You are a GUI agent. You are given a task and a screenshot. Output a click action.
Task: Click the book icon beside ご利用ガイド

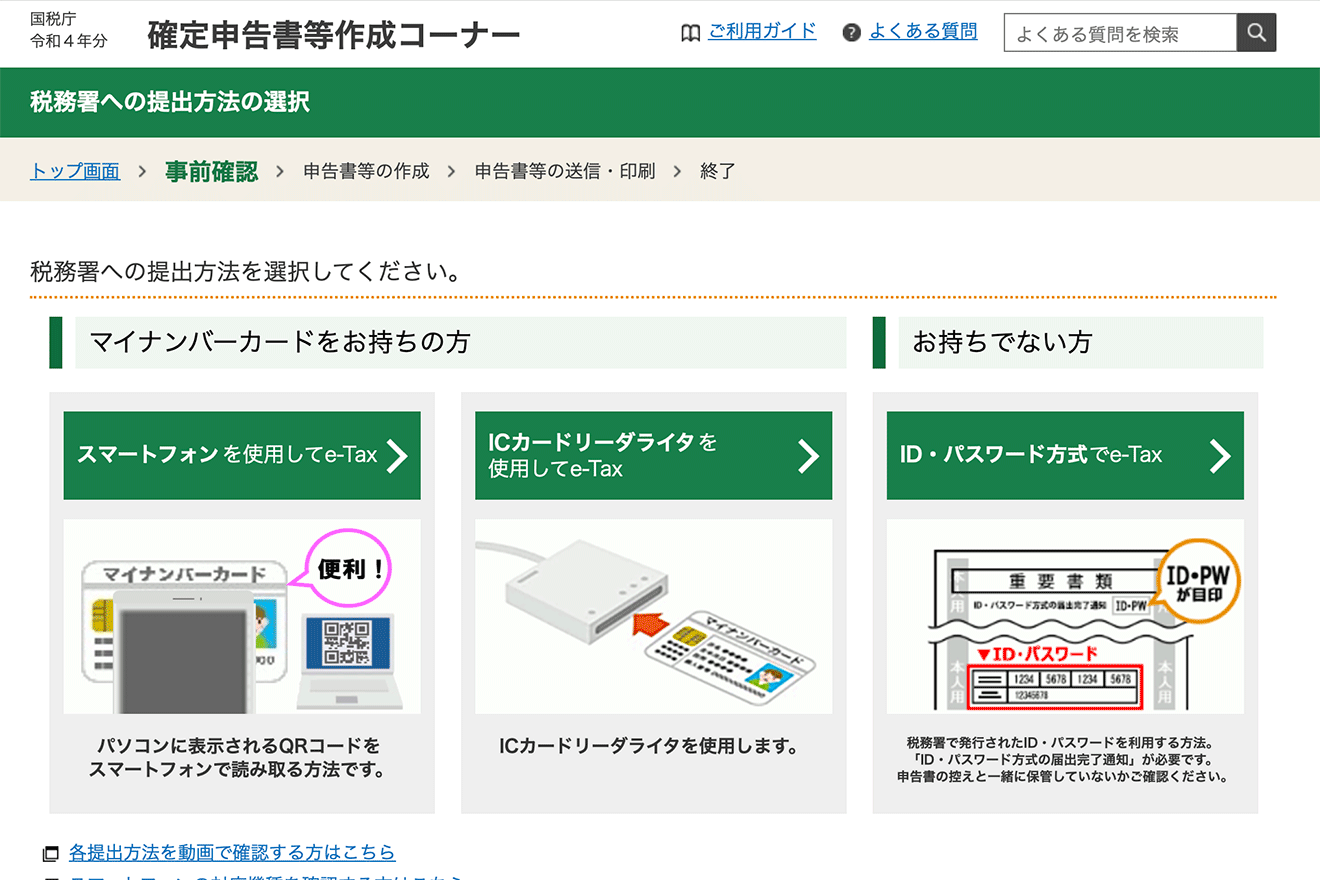[690, 32]
